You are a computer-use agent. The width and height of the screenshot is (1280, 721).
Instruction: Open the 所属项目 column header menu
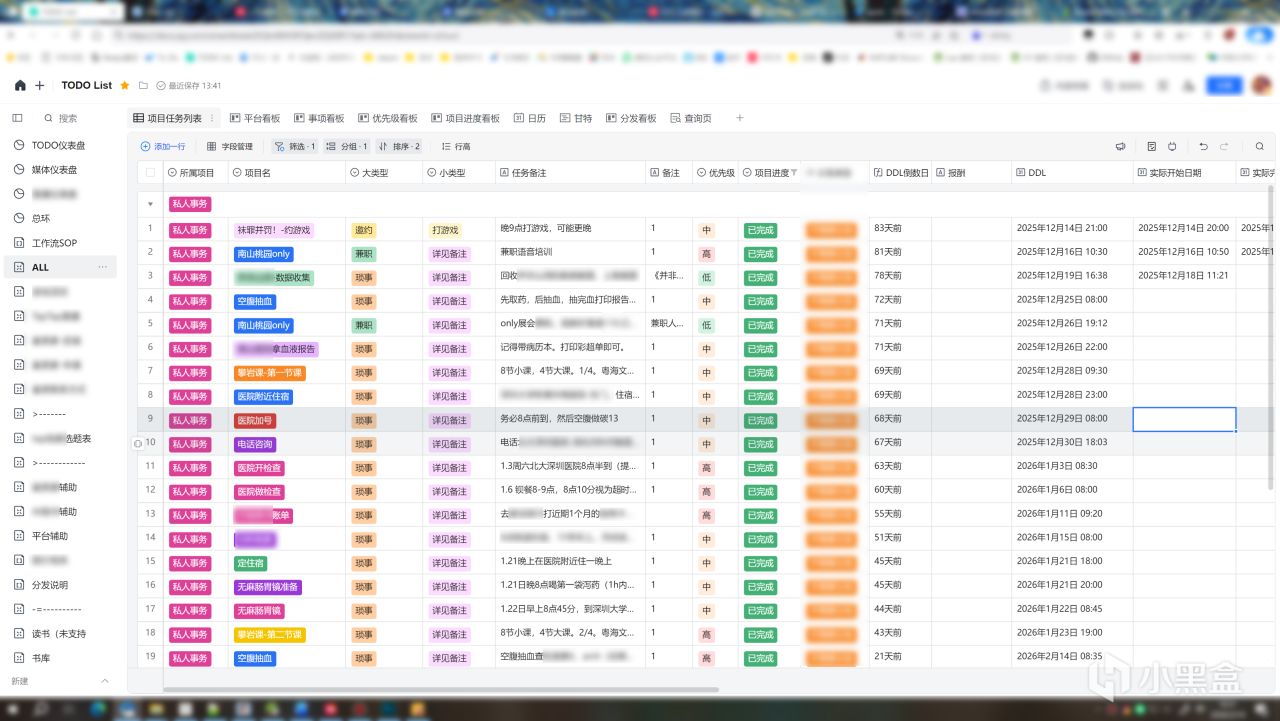tap(196, 173)
